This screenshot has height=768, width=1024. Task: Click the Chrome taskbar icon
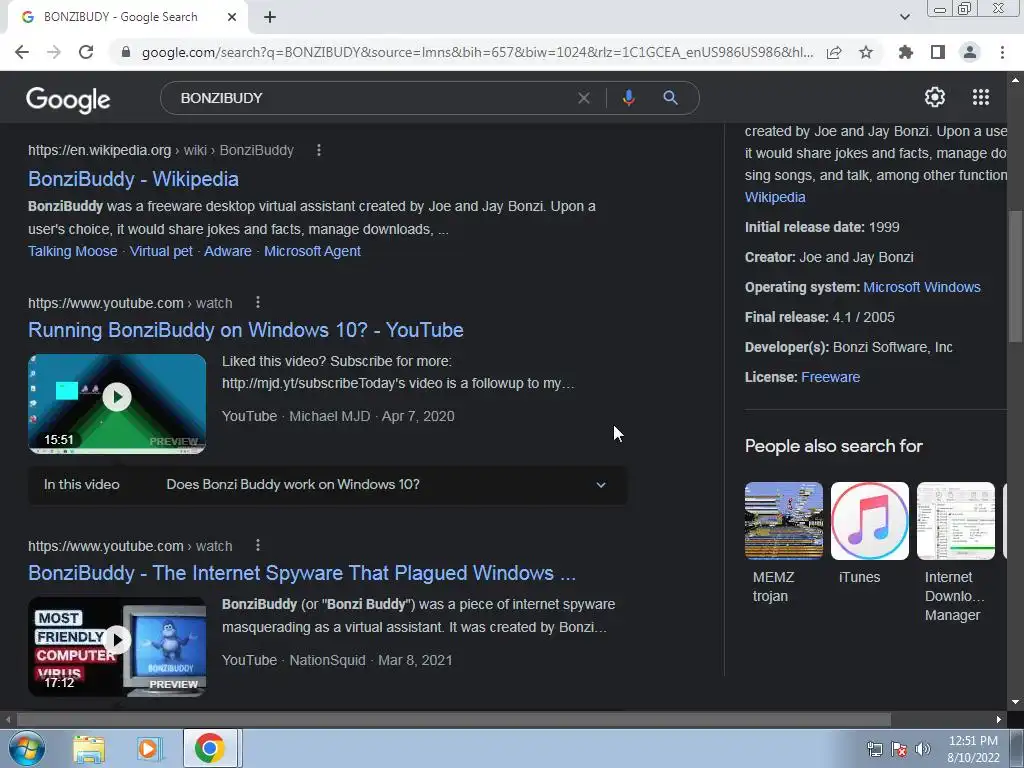click(210, 748)
